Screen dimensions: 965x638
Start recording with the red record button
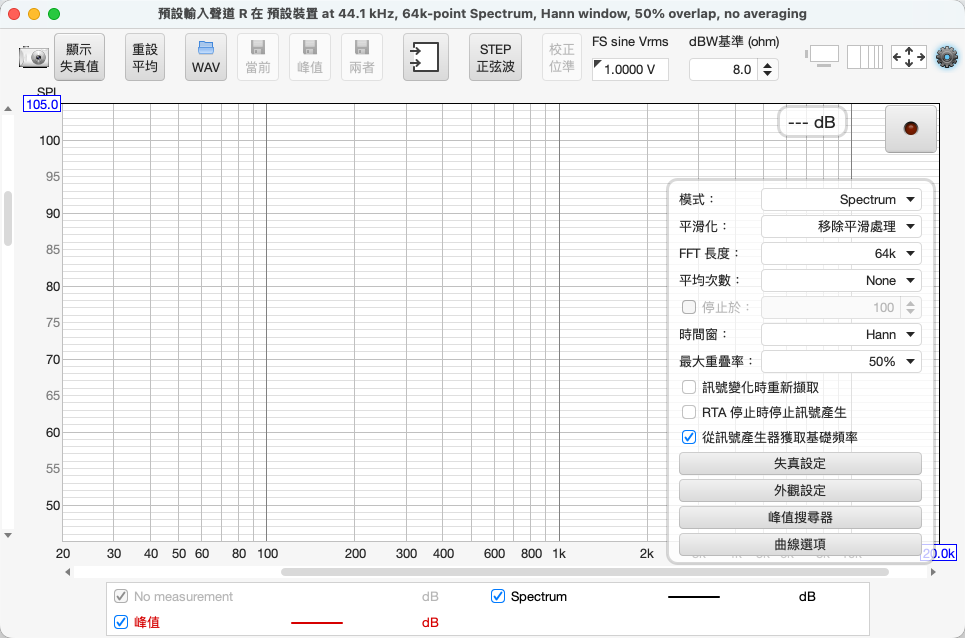click(x=911, y=128)
